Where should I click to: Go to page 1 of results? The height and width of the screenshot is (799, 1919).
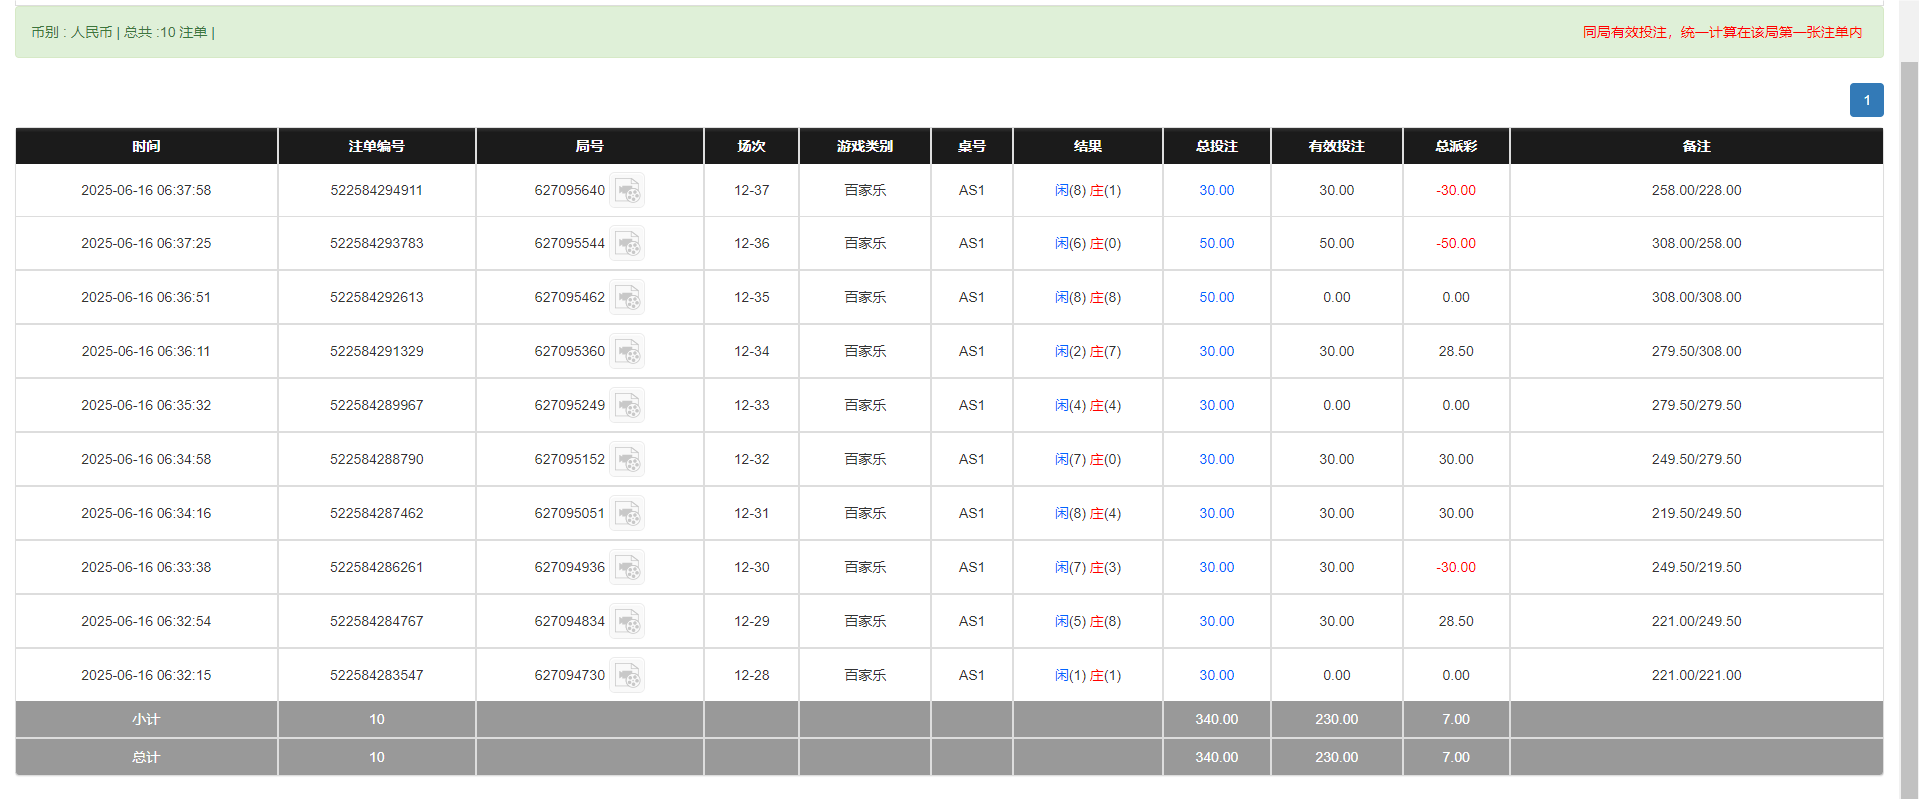coord(1866,100)
